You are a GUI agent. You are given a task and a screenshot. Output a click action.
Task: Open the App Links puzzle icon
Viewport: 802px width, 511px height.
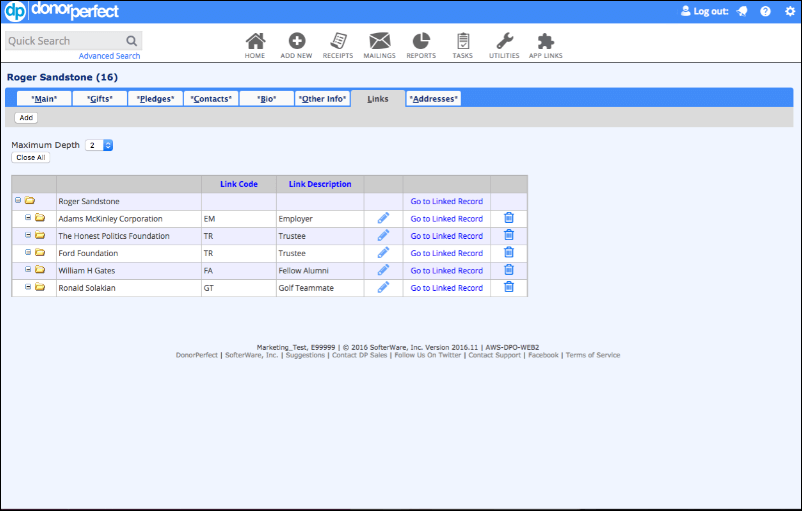(546, 41)
